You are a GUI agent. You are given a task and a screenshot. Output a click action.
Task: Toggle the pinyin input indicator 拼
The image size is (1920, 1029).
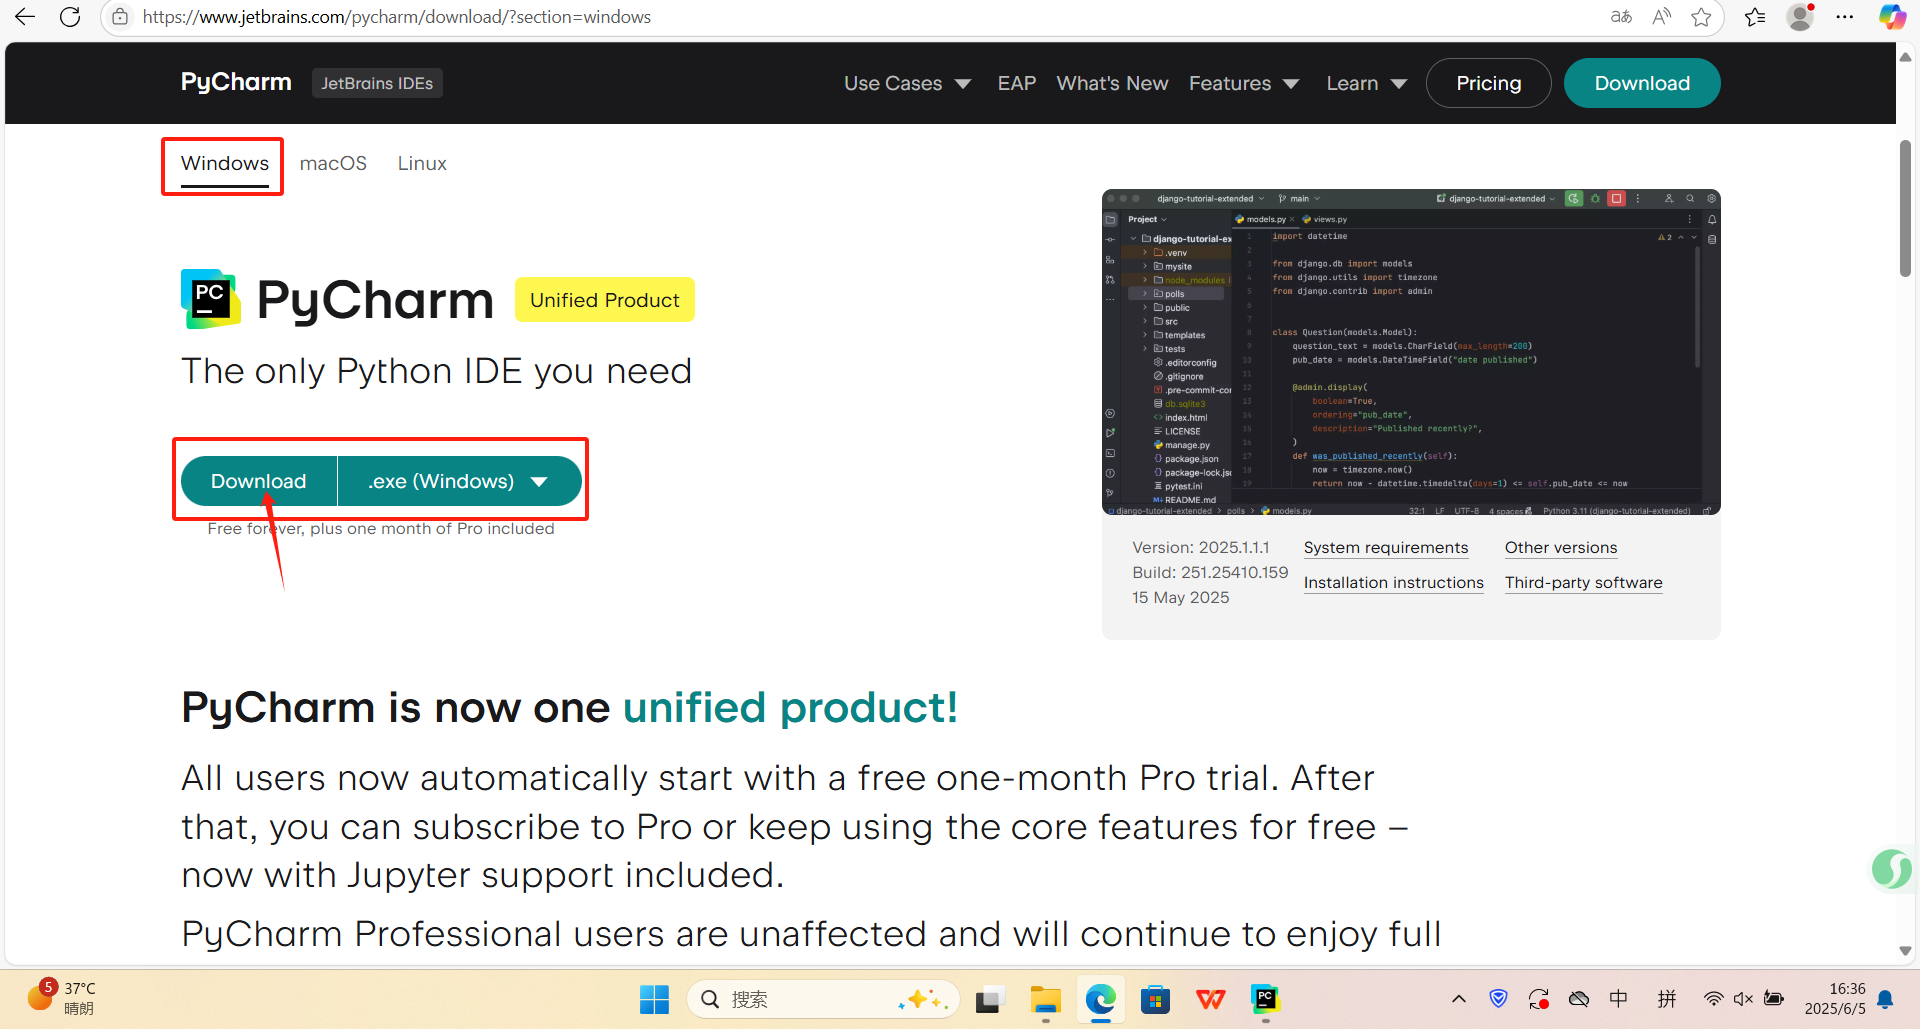pos(1667,999)
